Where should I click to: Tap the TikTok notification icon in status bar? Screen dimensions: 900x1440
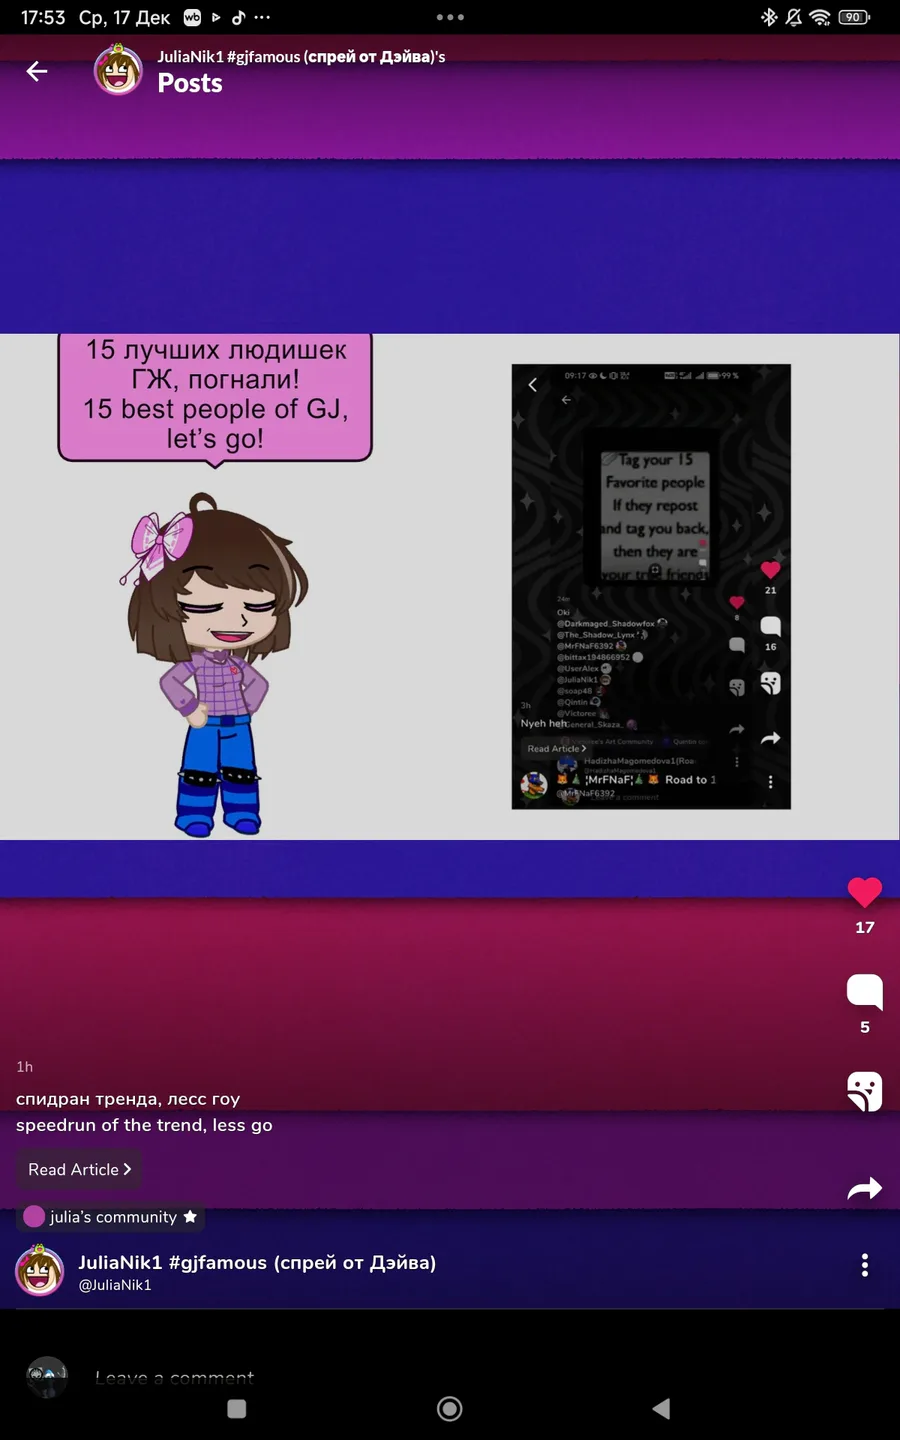(x=238, y=17)
